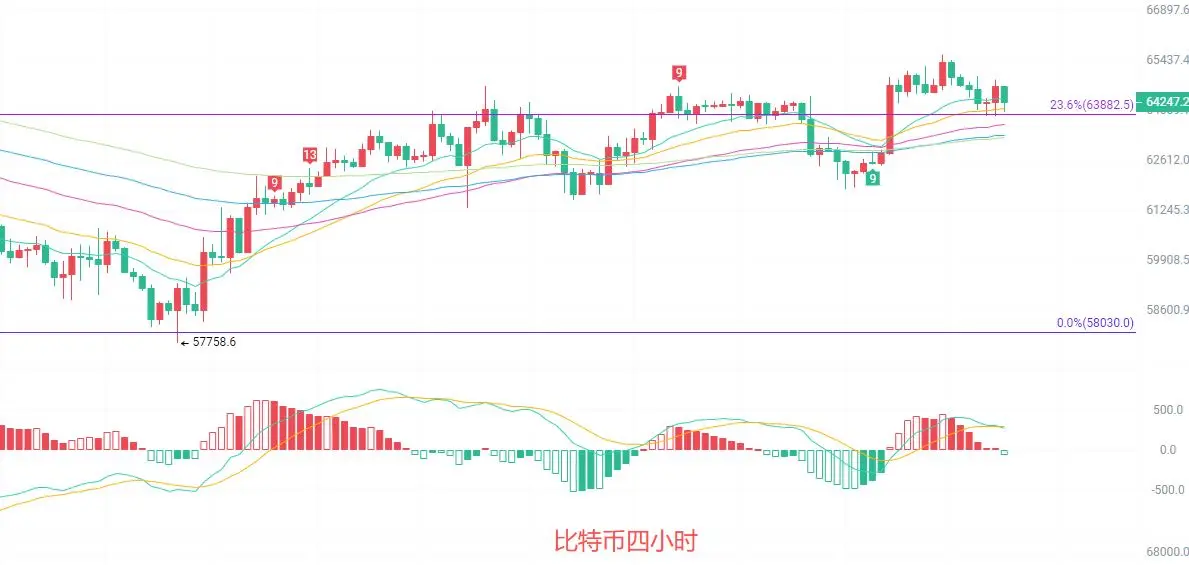Click the red 9 marker at the 64000 peak
Image resolution: width=1189 pixels, height=565 pixels.
coord(679,74)
